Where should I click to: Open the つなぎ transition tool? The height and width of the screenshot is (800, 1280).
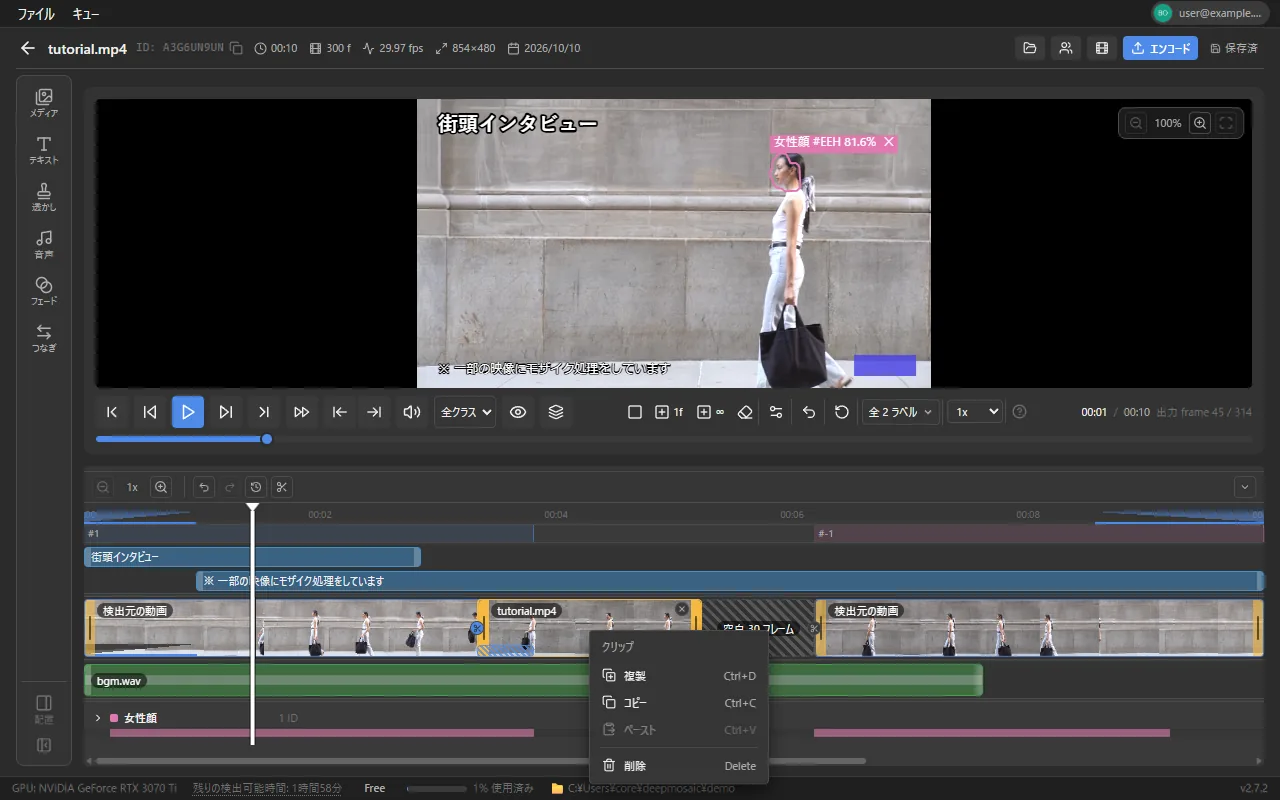point(44,339)
